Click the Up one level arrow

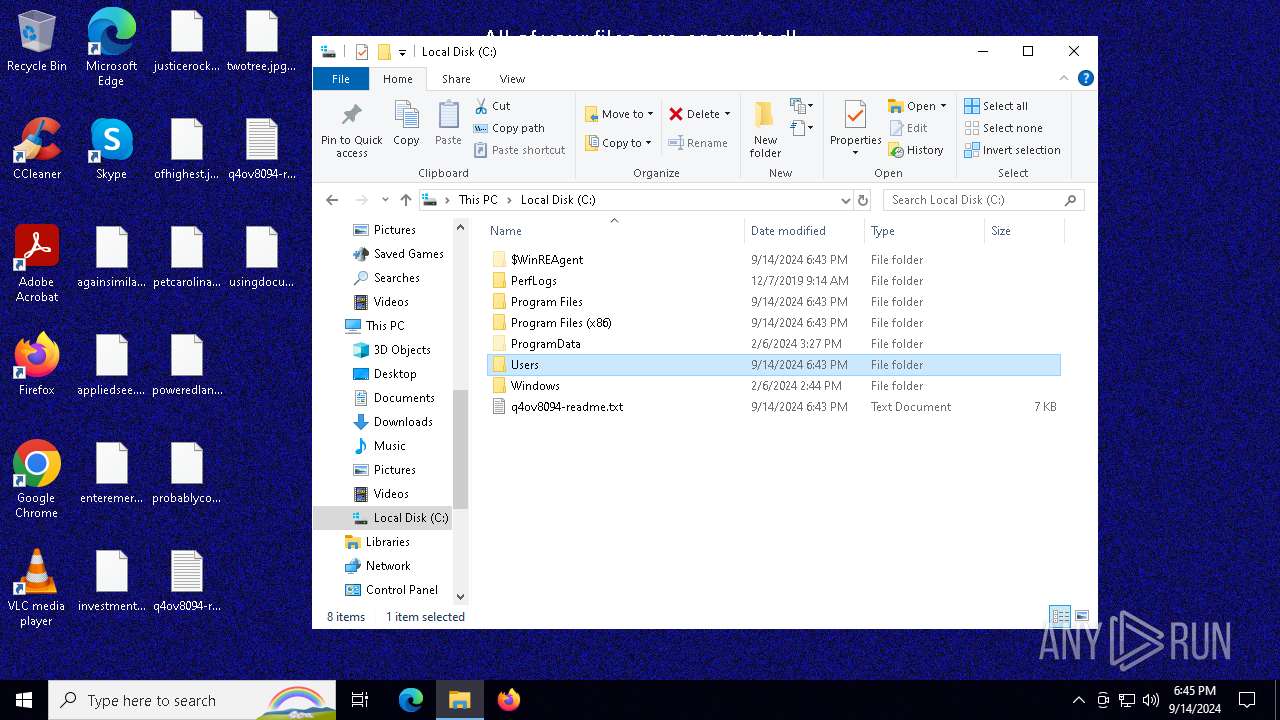[x=406, y=200]
